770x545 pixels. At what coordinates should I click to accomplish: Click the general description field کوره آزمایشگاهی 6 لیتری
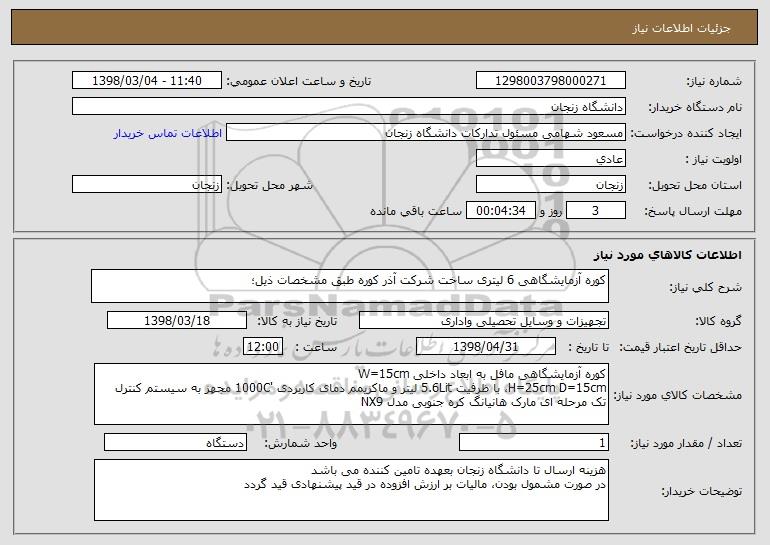[x=350, y=286]
